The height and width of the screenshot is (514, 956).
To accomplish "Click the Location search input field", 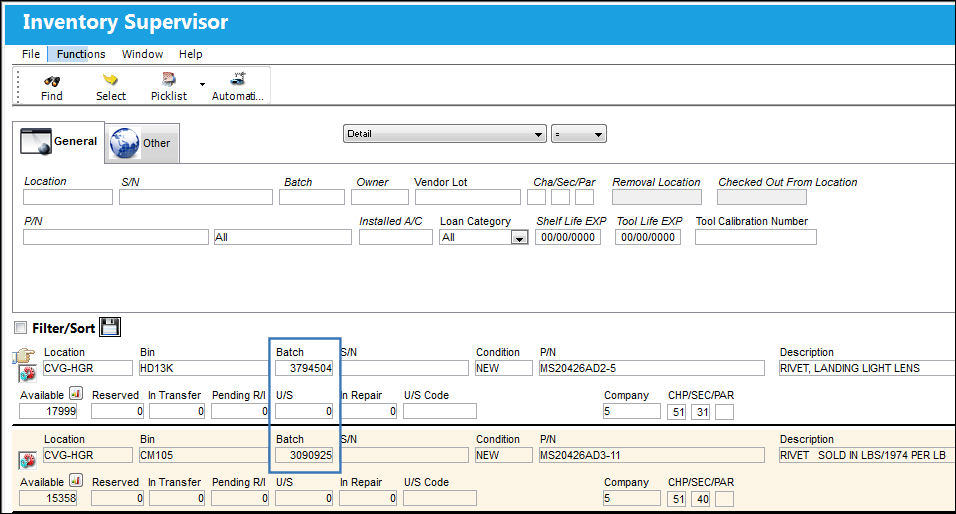I will [68, 197].
